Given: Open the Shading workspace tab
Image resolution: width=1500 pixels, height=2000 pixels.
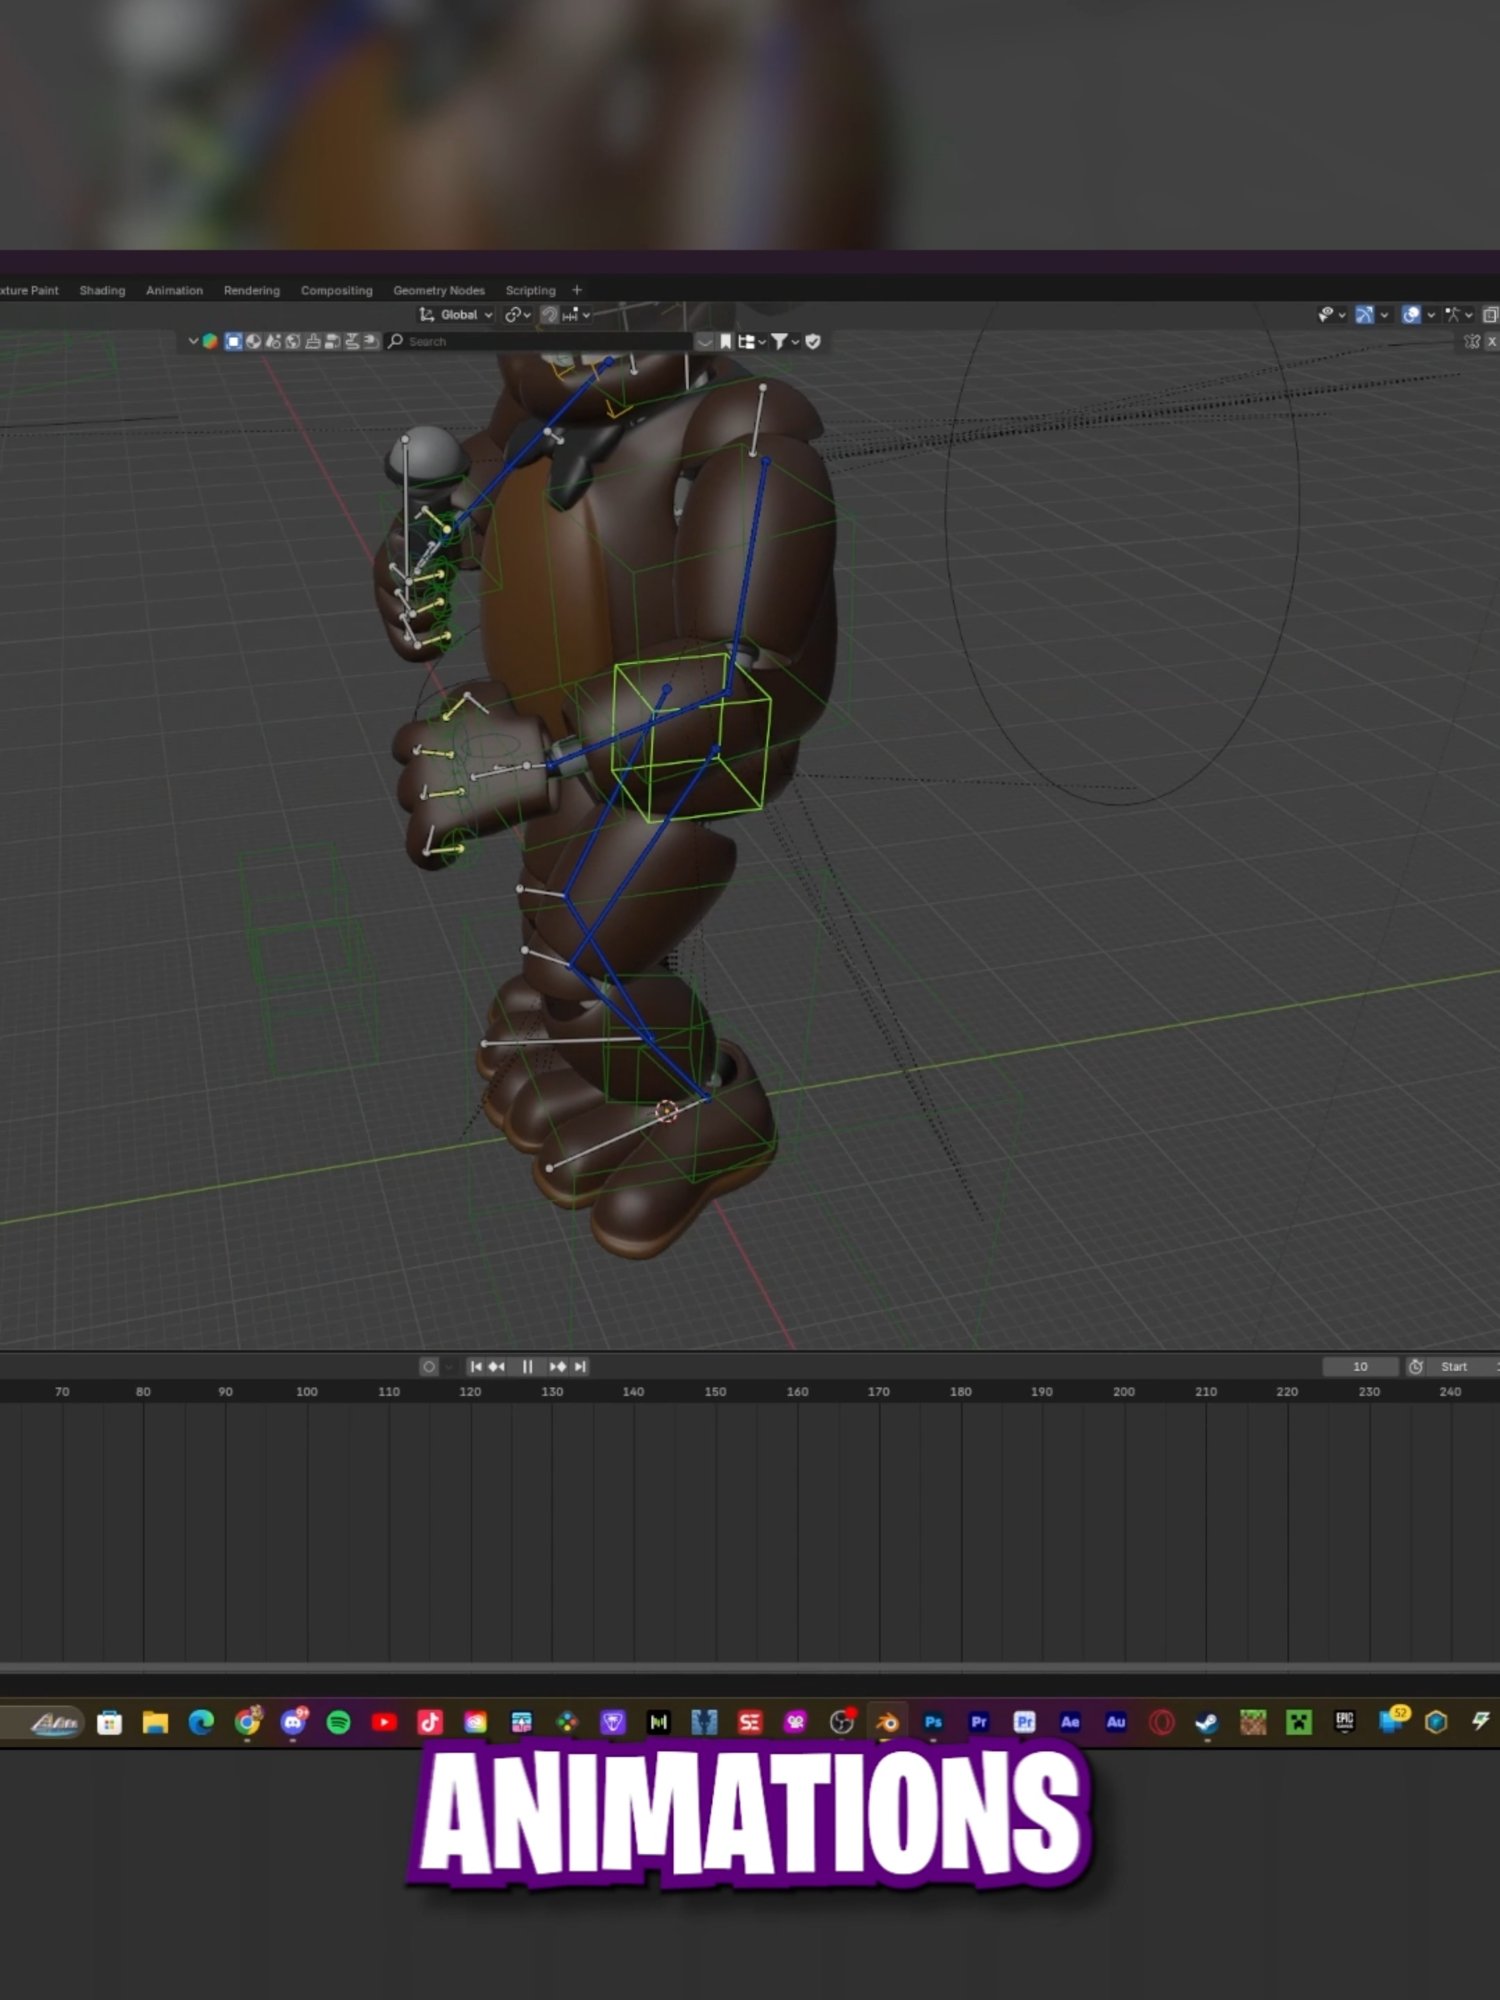Looking at the screenshot, I should 102,290.
